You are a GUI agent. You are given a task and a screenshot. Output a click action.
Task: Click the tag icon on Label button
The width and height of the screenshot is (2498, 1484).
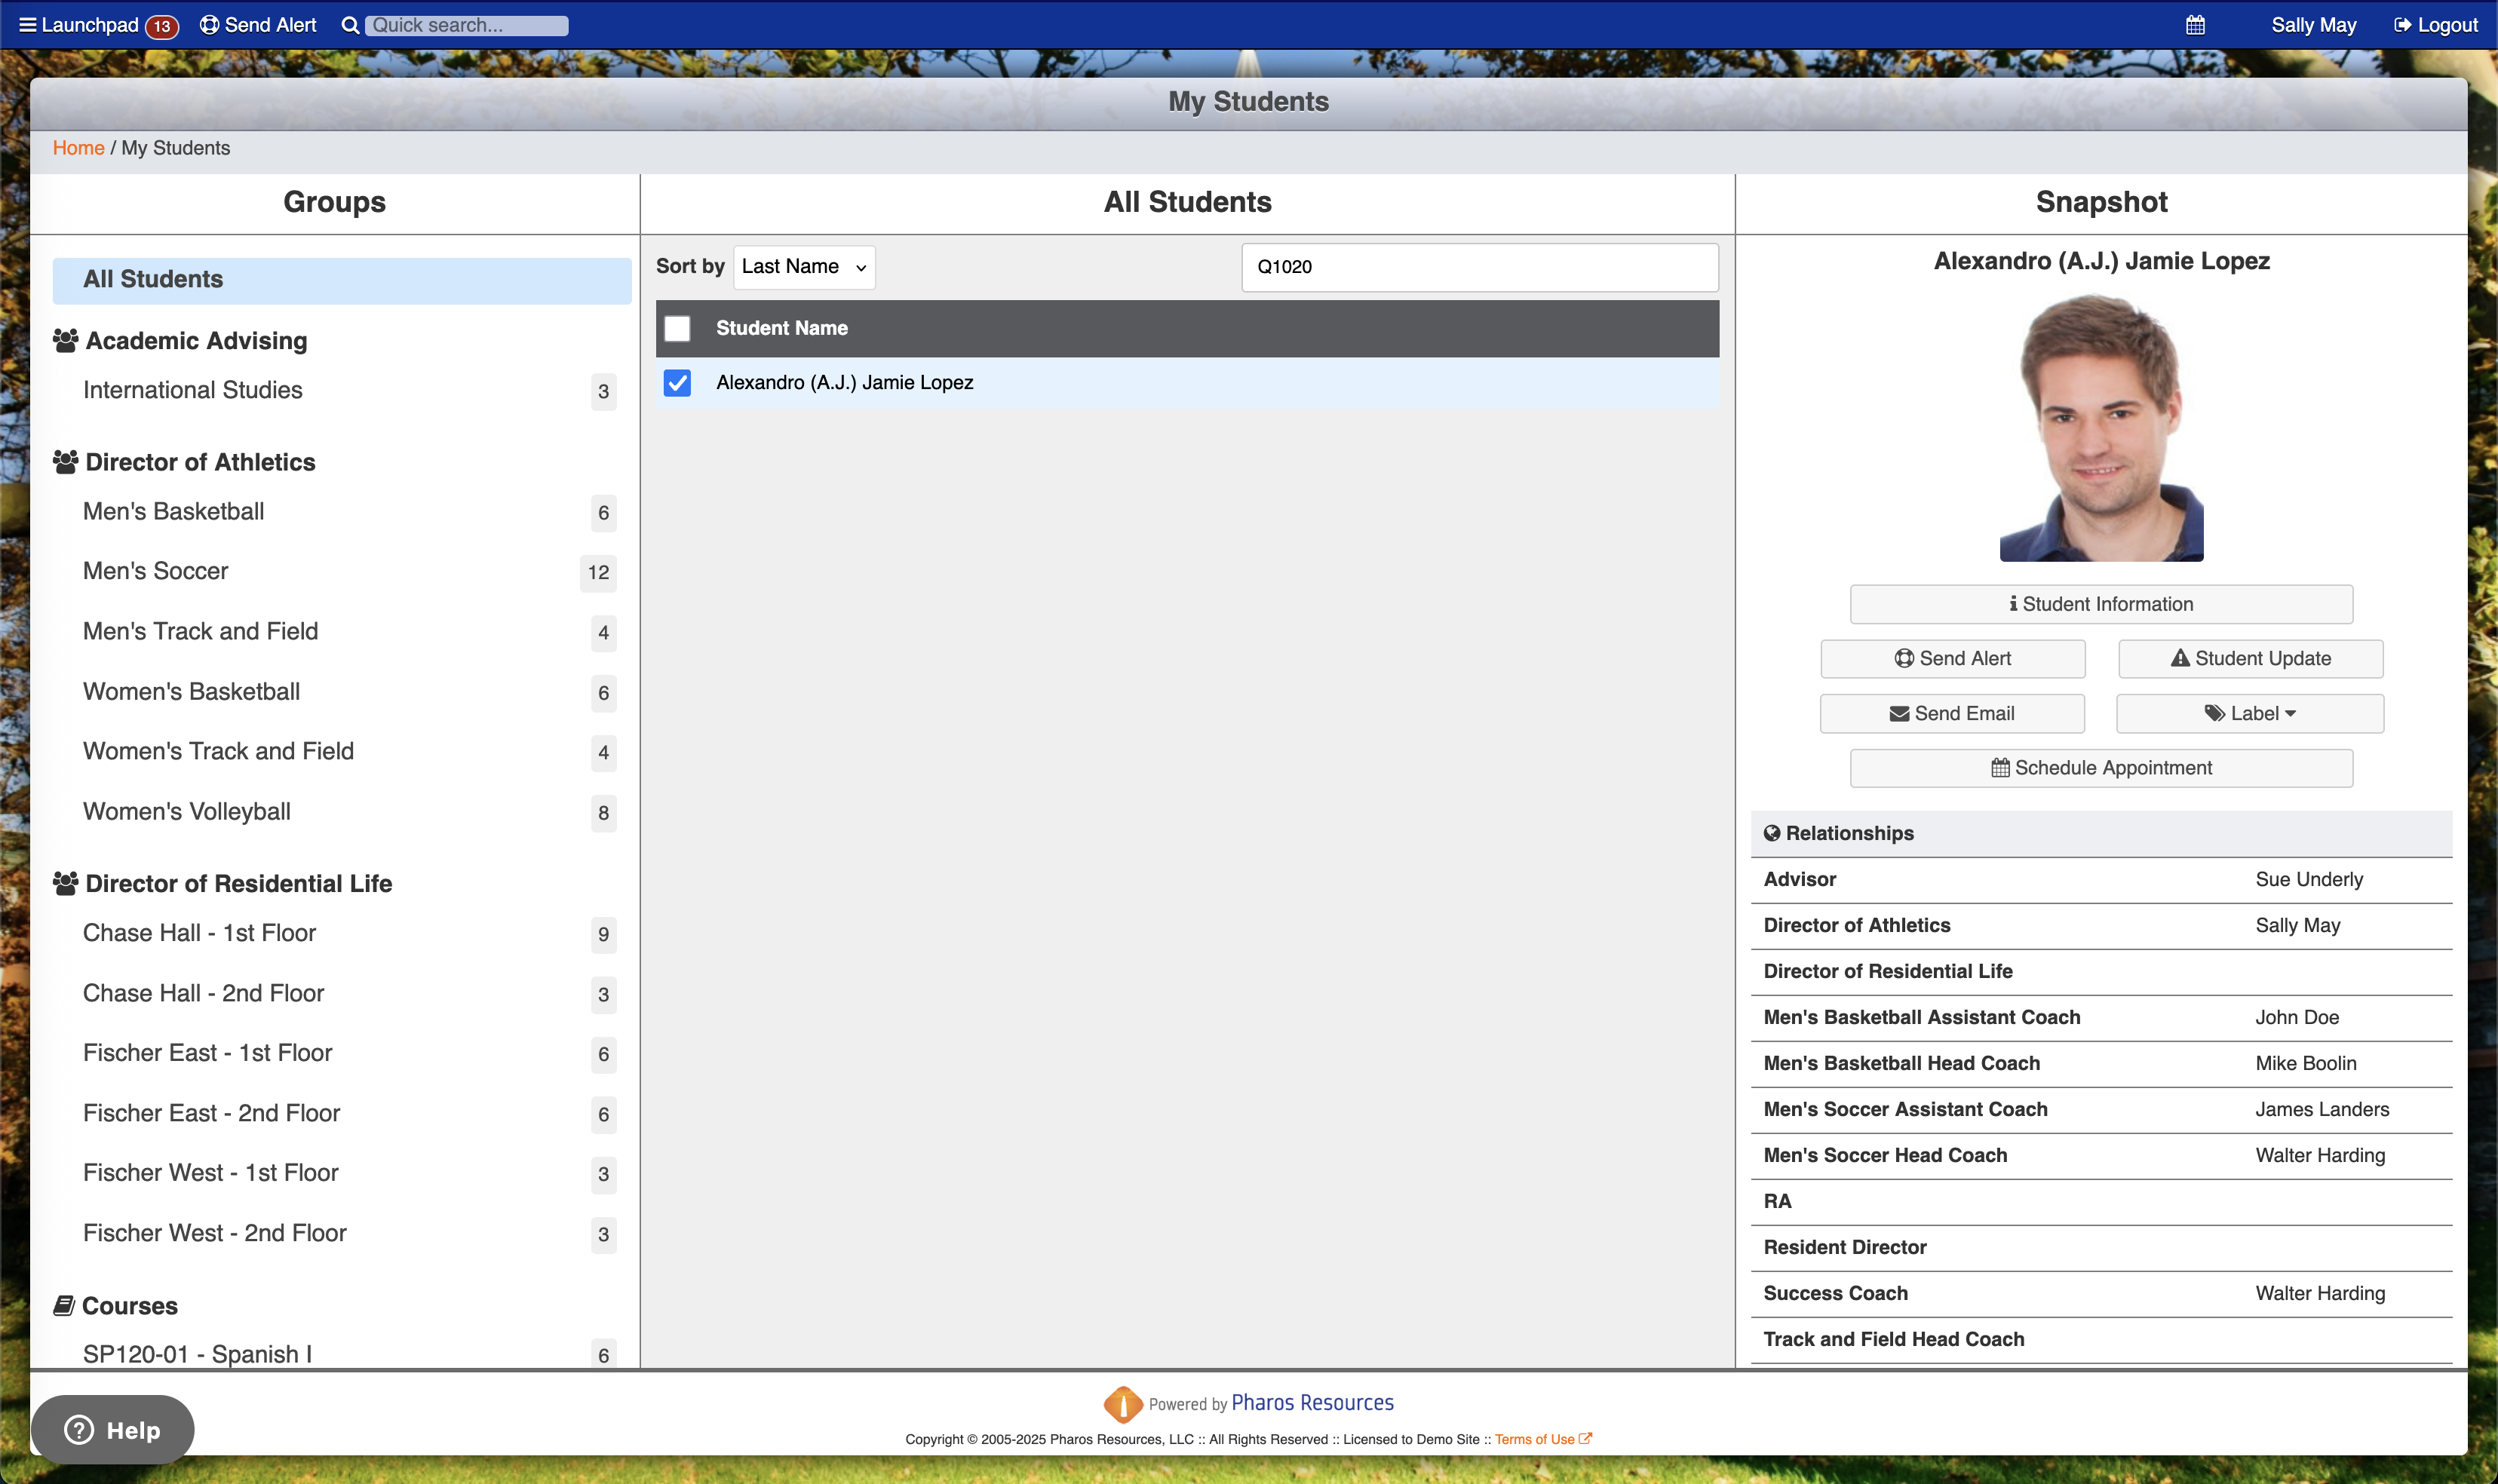2215,713
